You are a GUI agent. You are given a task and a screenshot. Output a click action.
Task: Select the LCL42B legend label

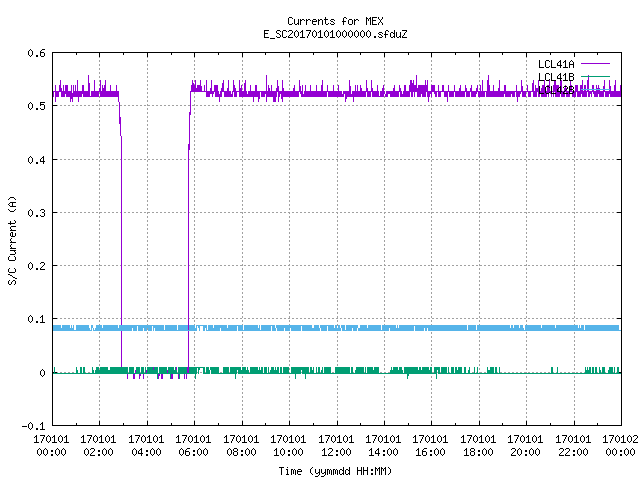pyautogui.click(x=556, y=90)
